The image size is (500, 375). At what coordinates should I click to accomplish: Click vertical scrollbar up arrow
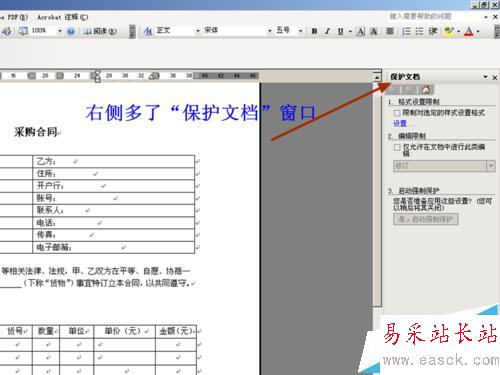coord(377,78)
